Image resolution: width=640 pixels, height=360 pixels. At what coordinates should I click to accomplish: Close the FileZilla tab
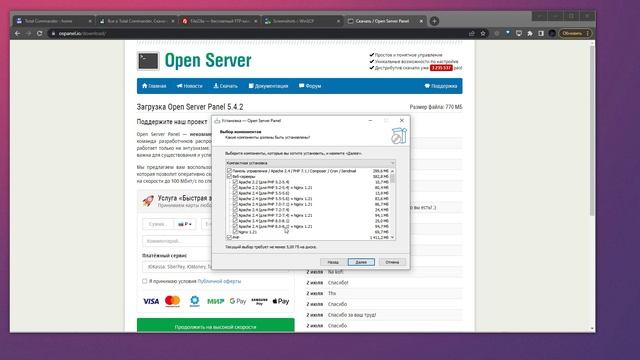pyautogui.click(x=256, y=21)
